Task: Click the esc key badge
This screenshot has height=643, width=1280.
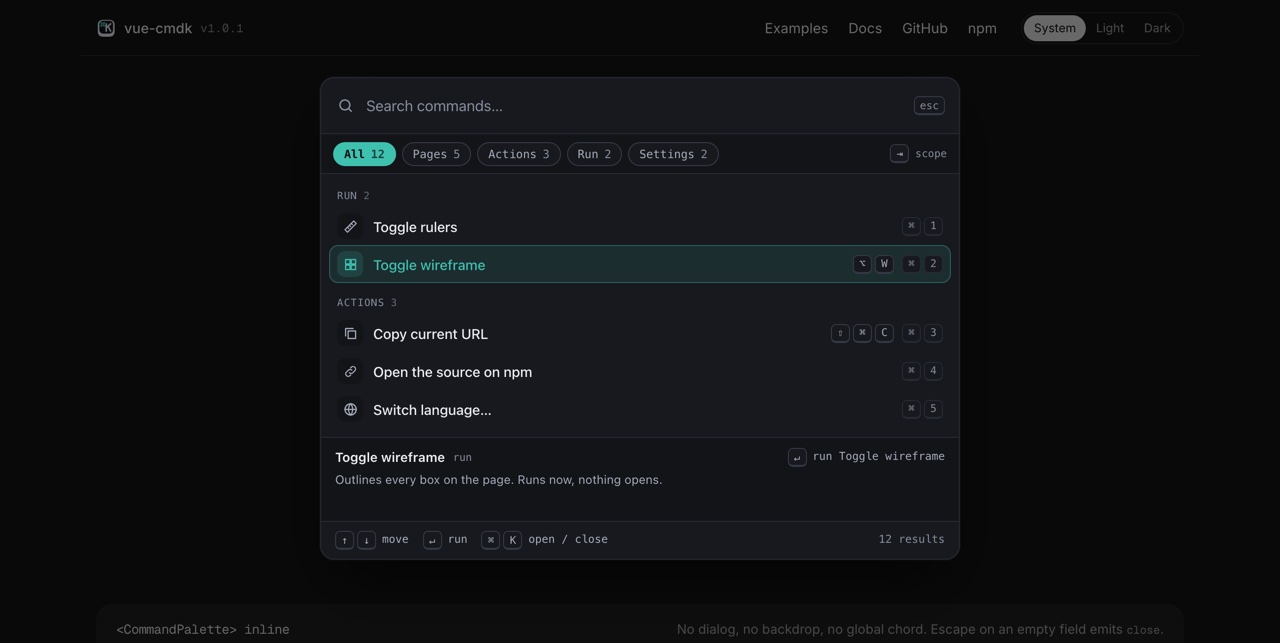Action: click(x=929, y=106)
